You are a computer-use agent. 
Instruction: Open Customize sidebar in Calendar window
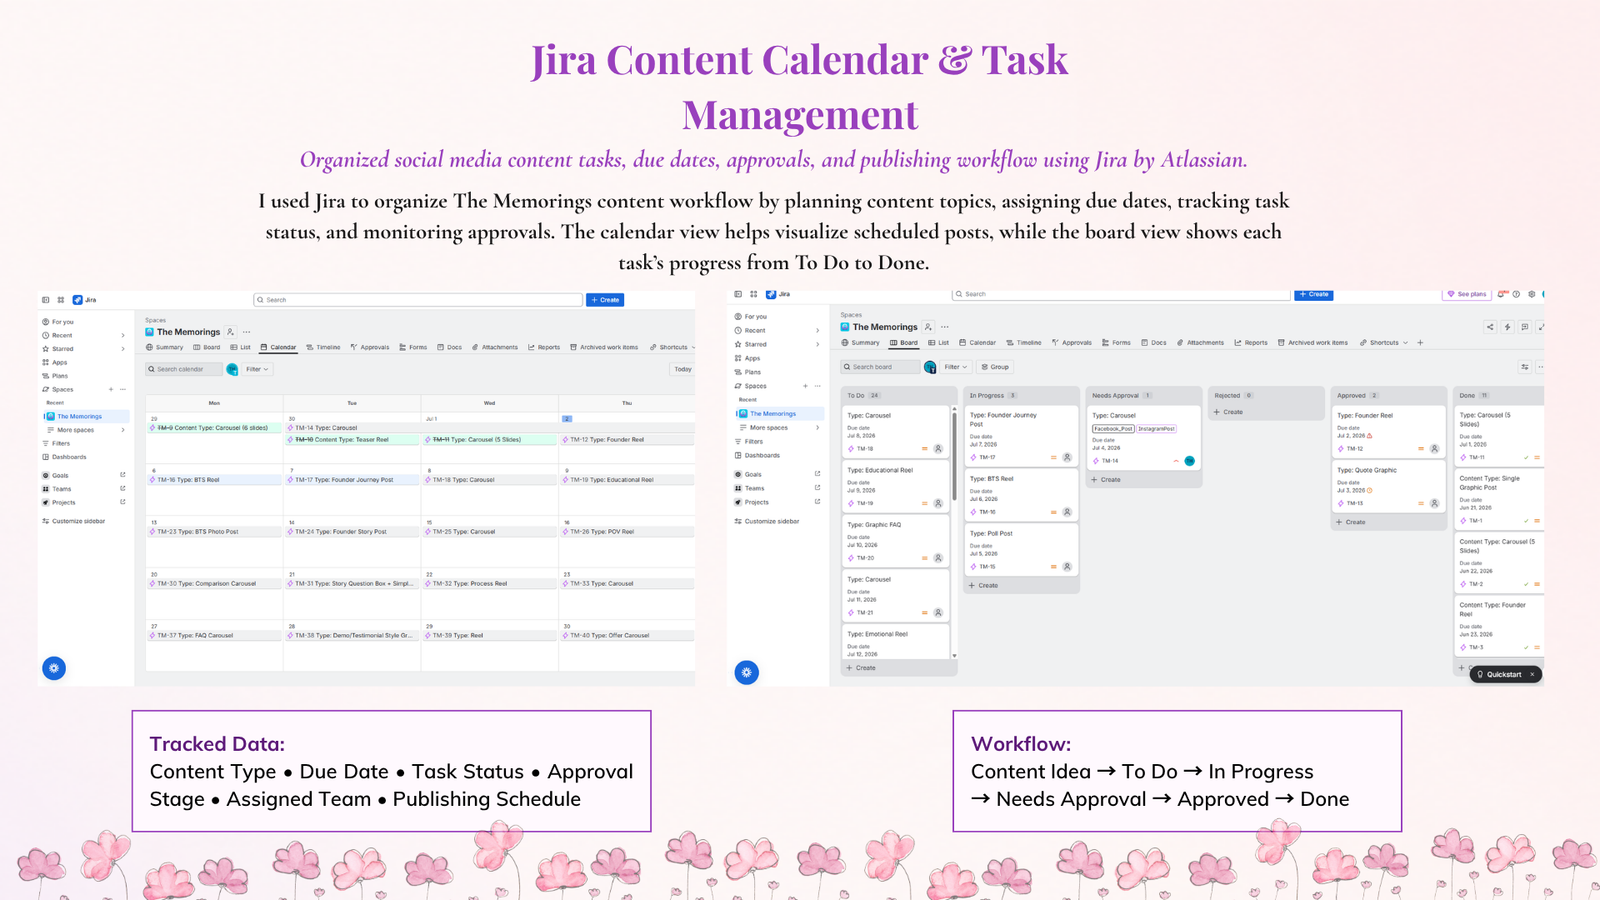(74, 521)
